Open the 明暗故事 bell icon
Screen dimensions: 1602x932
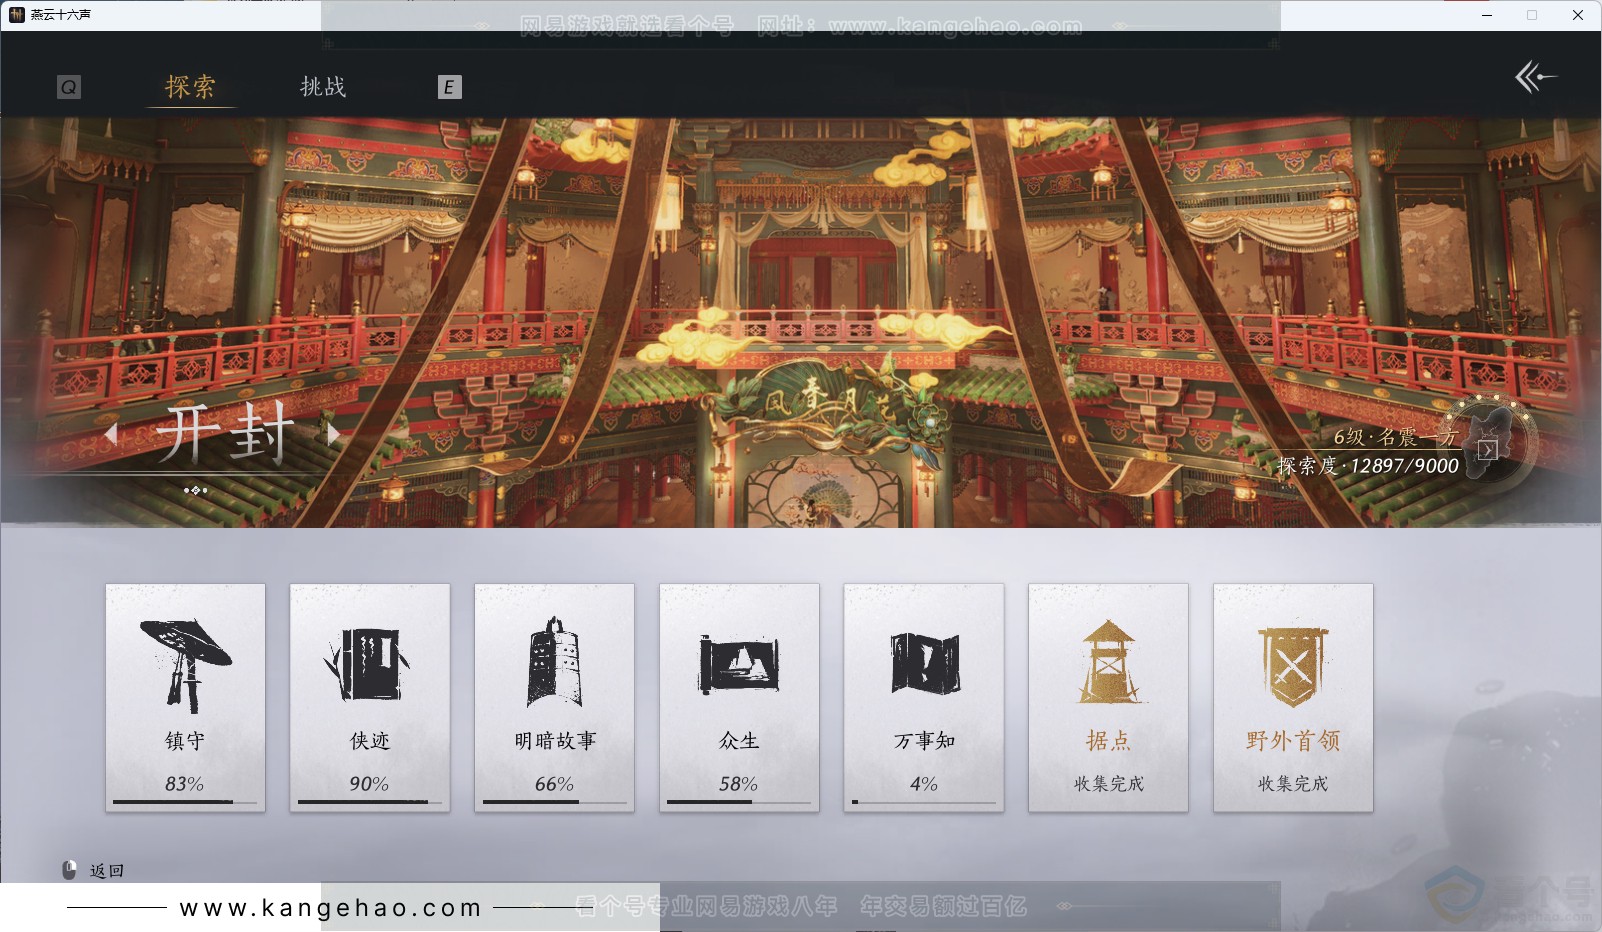click(554, 662)
